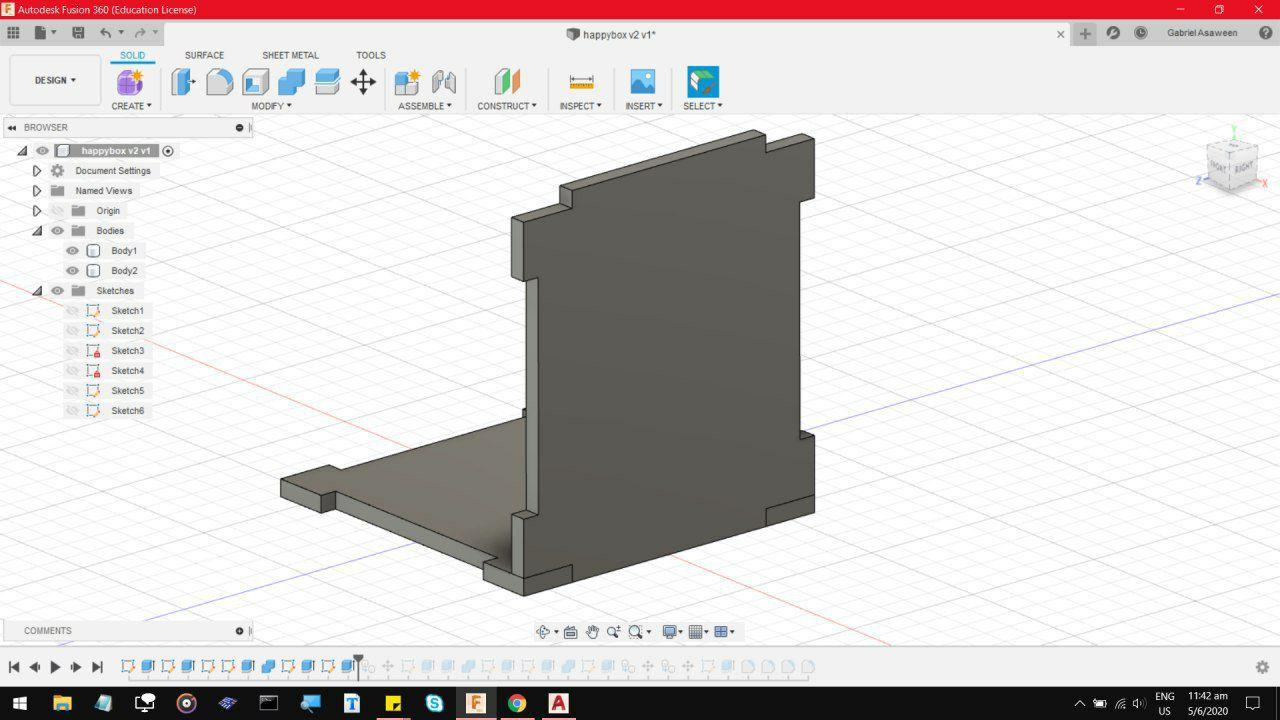This screenshot has width=1280, height=720.
Task: Click the New Component icon above ASSEMBLE
Action: (x=407, y=82)
